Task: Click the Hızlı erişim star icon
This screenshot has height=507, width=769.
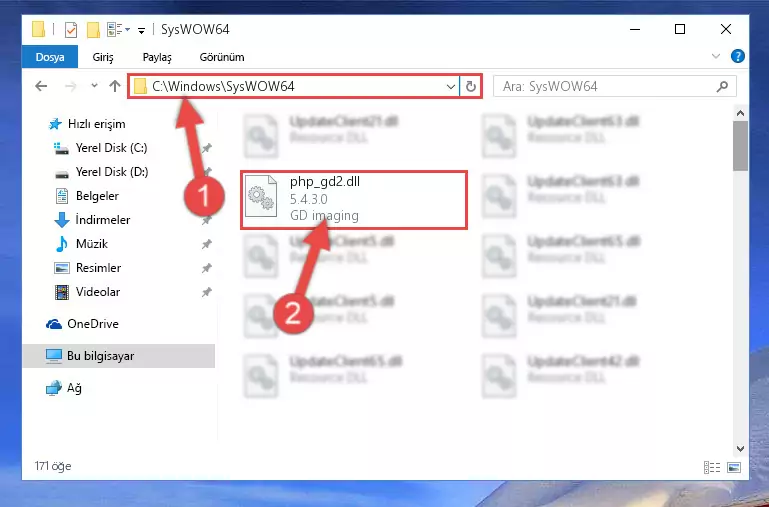Action: [55, 124]
